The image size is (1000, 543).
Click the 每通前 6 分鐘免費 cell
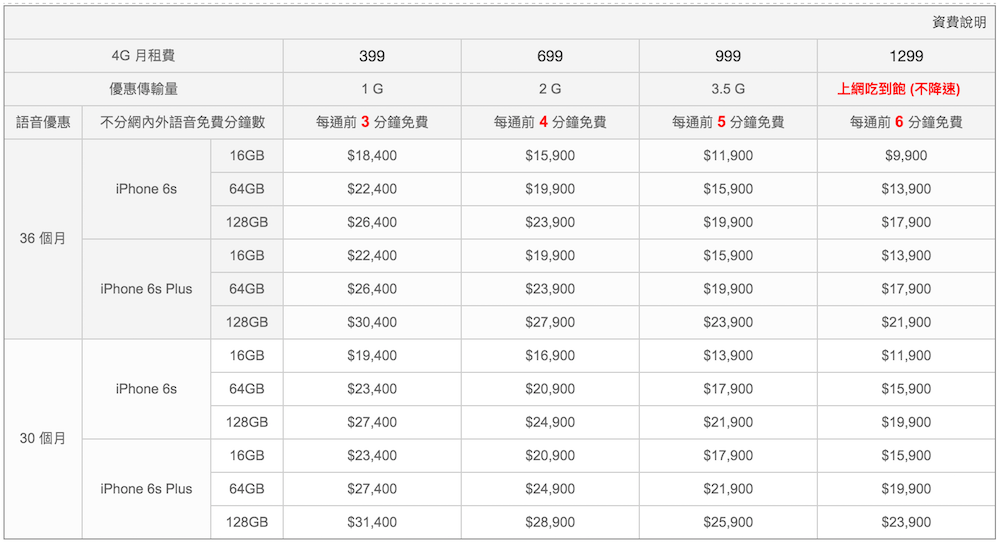(x=906, y=123)
